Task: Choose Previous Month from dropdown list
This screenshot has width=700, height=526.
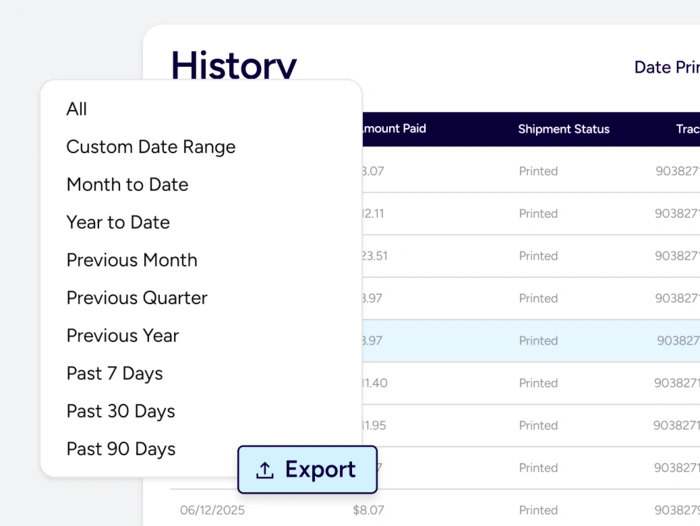Action: point(132,260)
